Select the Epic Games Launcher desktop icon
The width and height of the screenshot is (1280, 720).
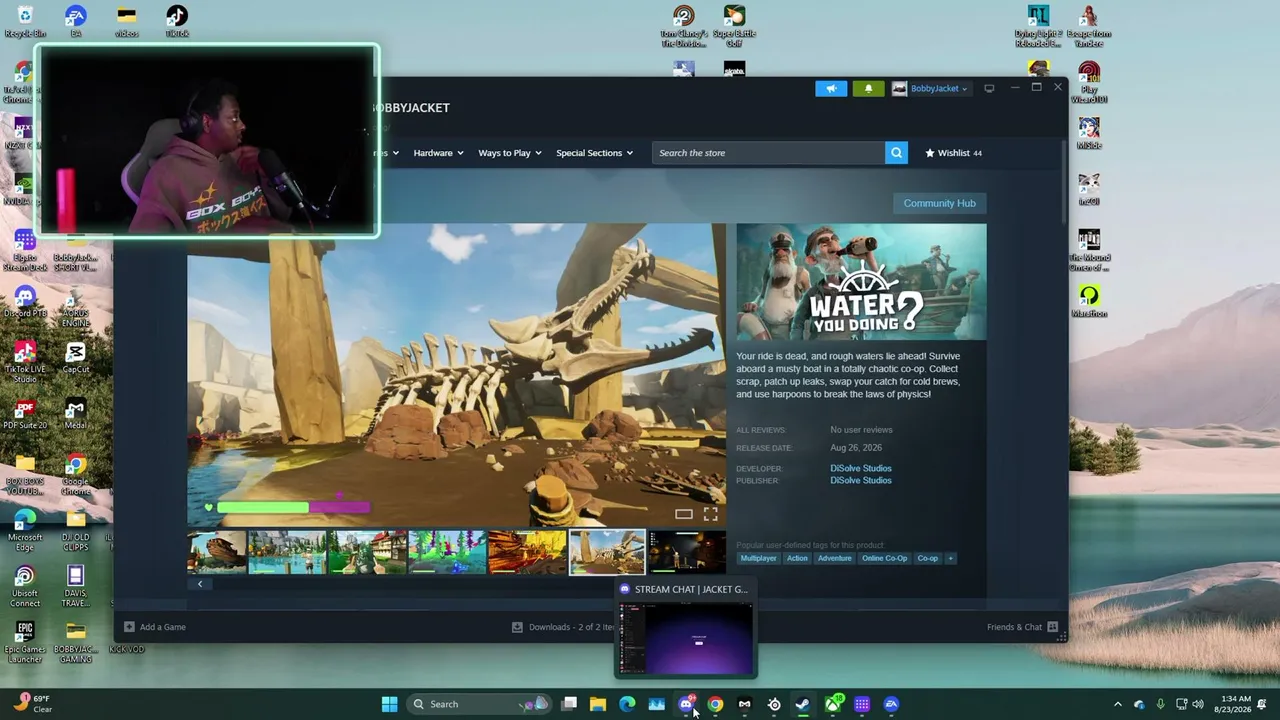tap(25, 641)
